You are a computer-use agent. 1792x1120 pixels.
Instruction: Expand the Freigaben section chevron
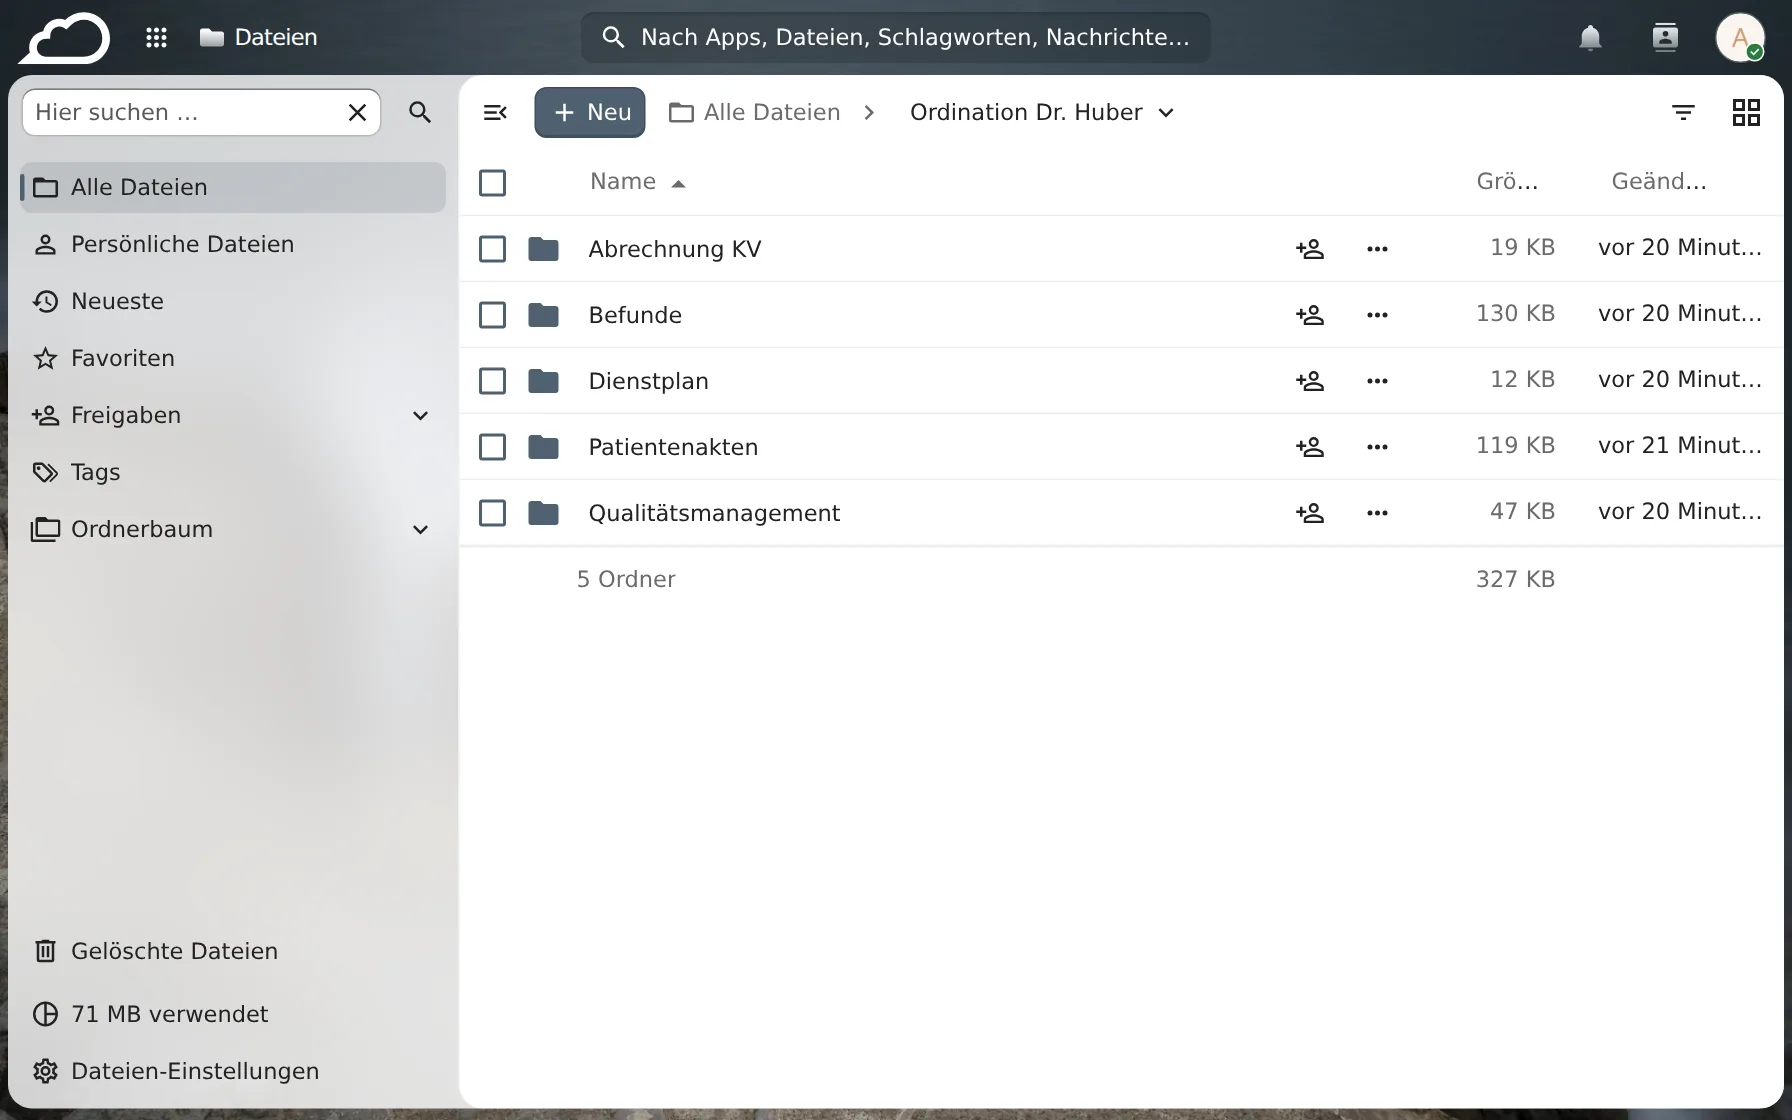(x=421, y=416)
